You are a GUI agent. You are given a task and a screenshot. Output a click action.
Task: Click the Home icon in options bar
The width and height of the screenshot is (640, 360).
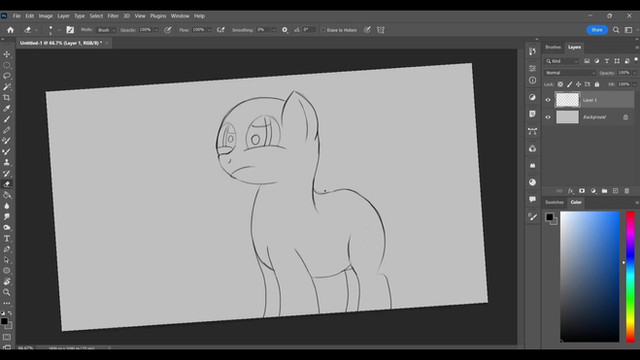pyautogui.click(x=11, y=30)
